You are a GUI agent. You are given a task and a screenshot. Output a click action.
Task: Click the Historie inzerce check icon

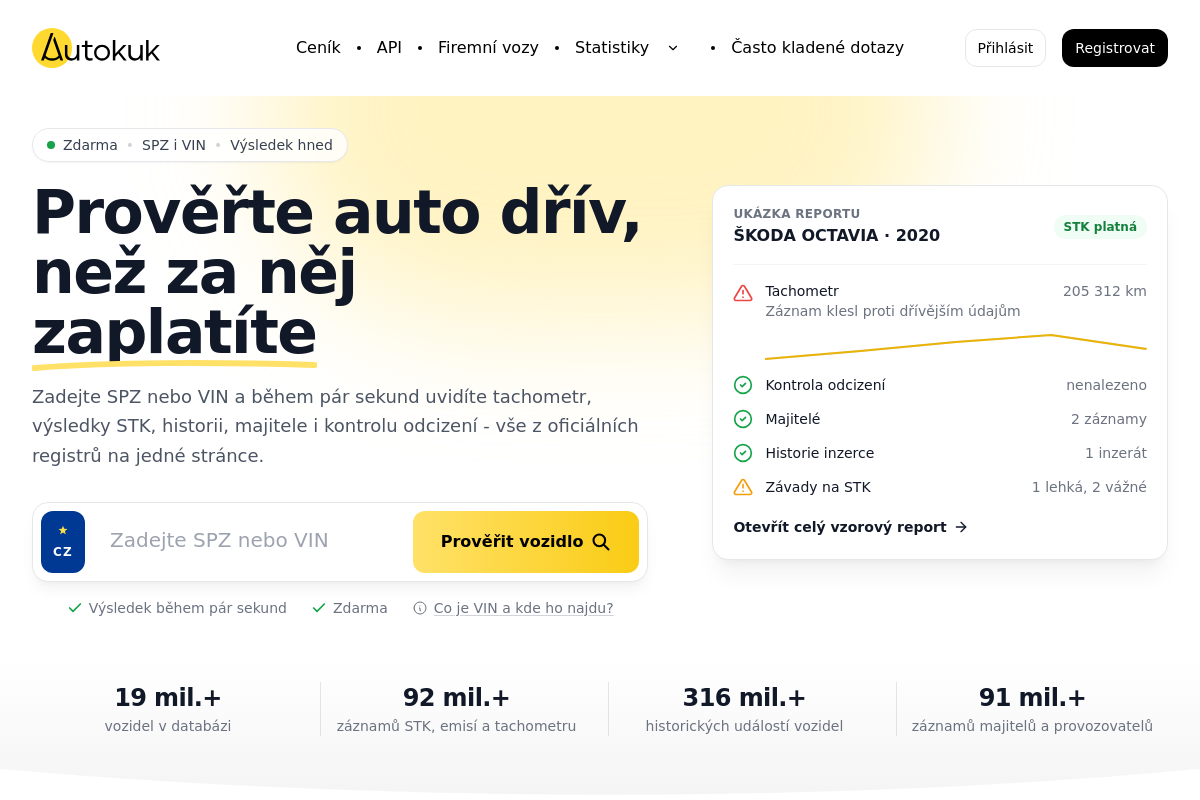click(743, 453)
